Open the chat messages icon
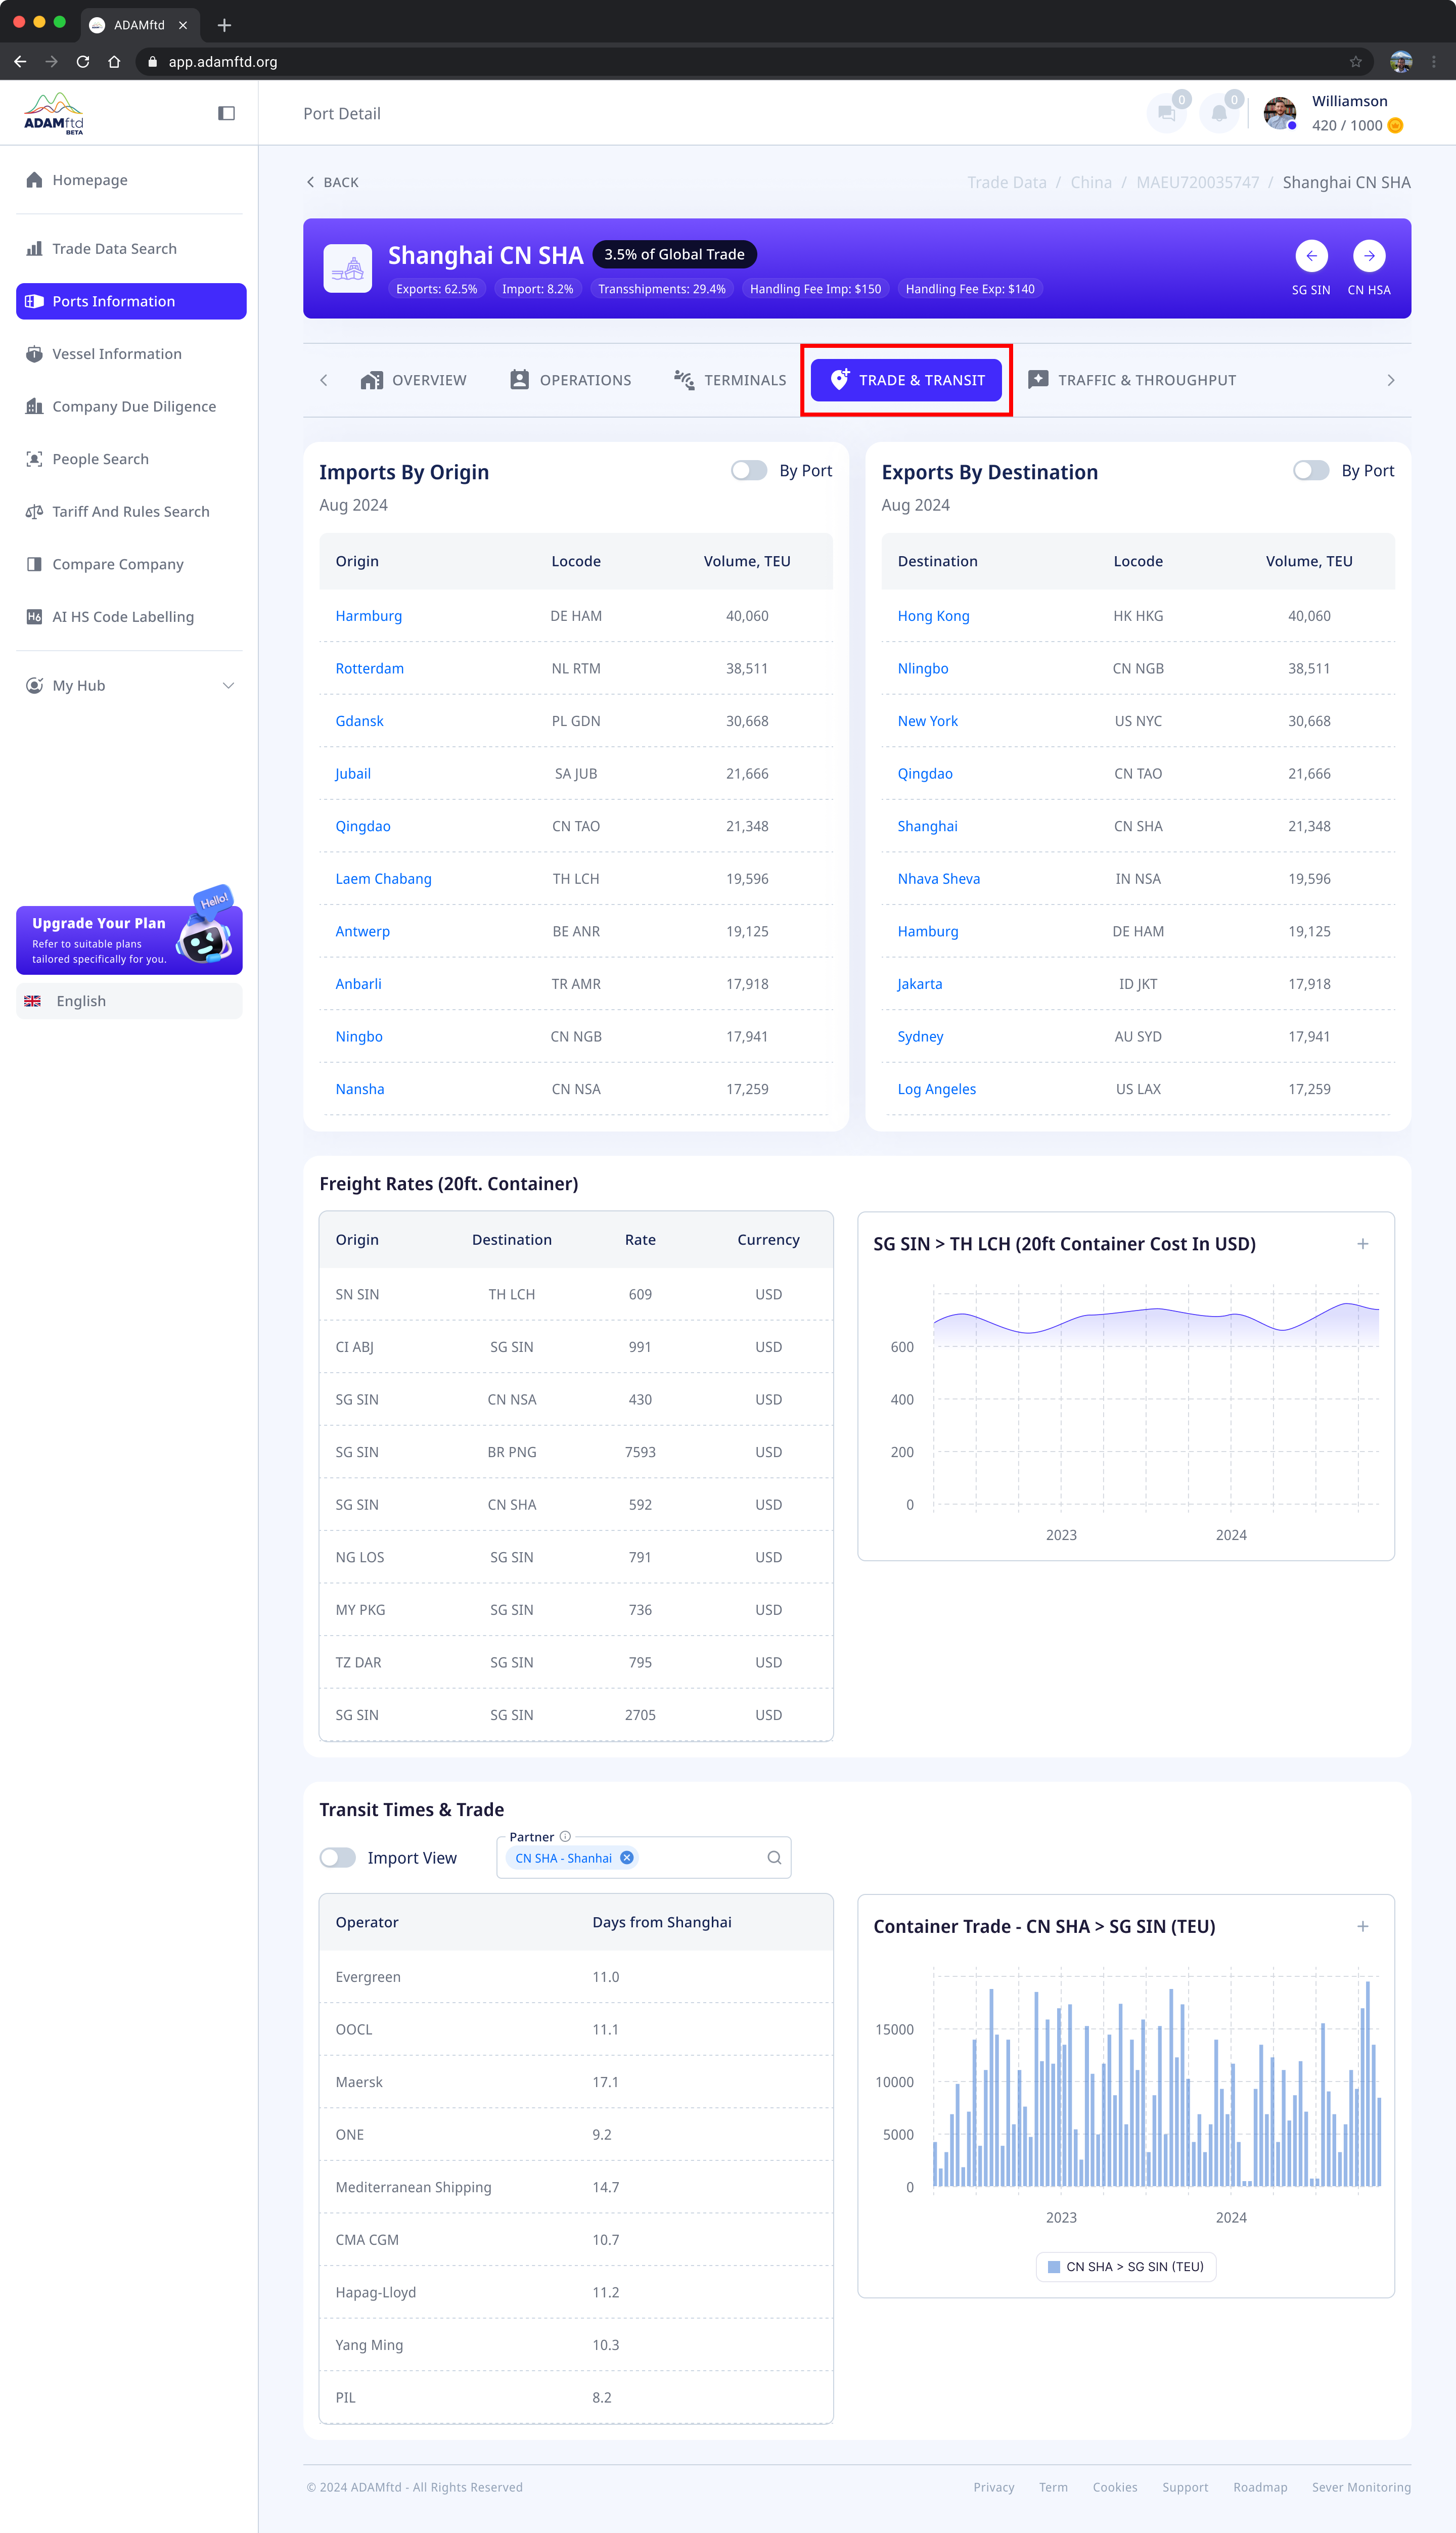This screenshot has height=2533, width=1456. 1166,113
